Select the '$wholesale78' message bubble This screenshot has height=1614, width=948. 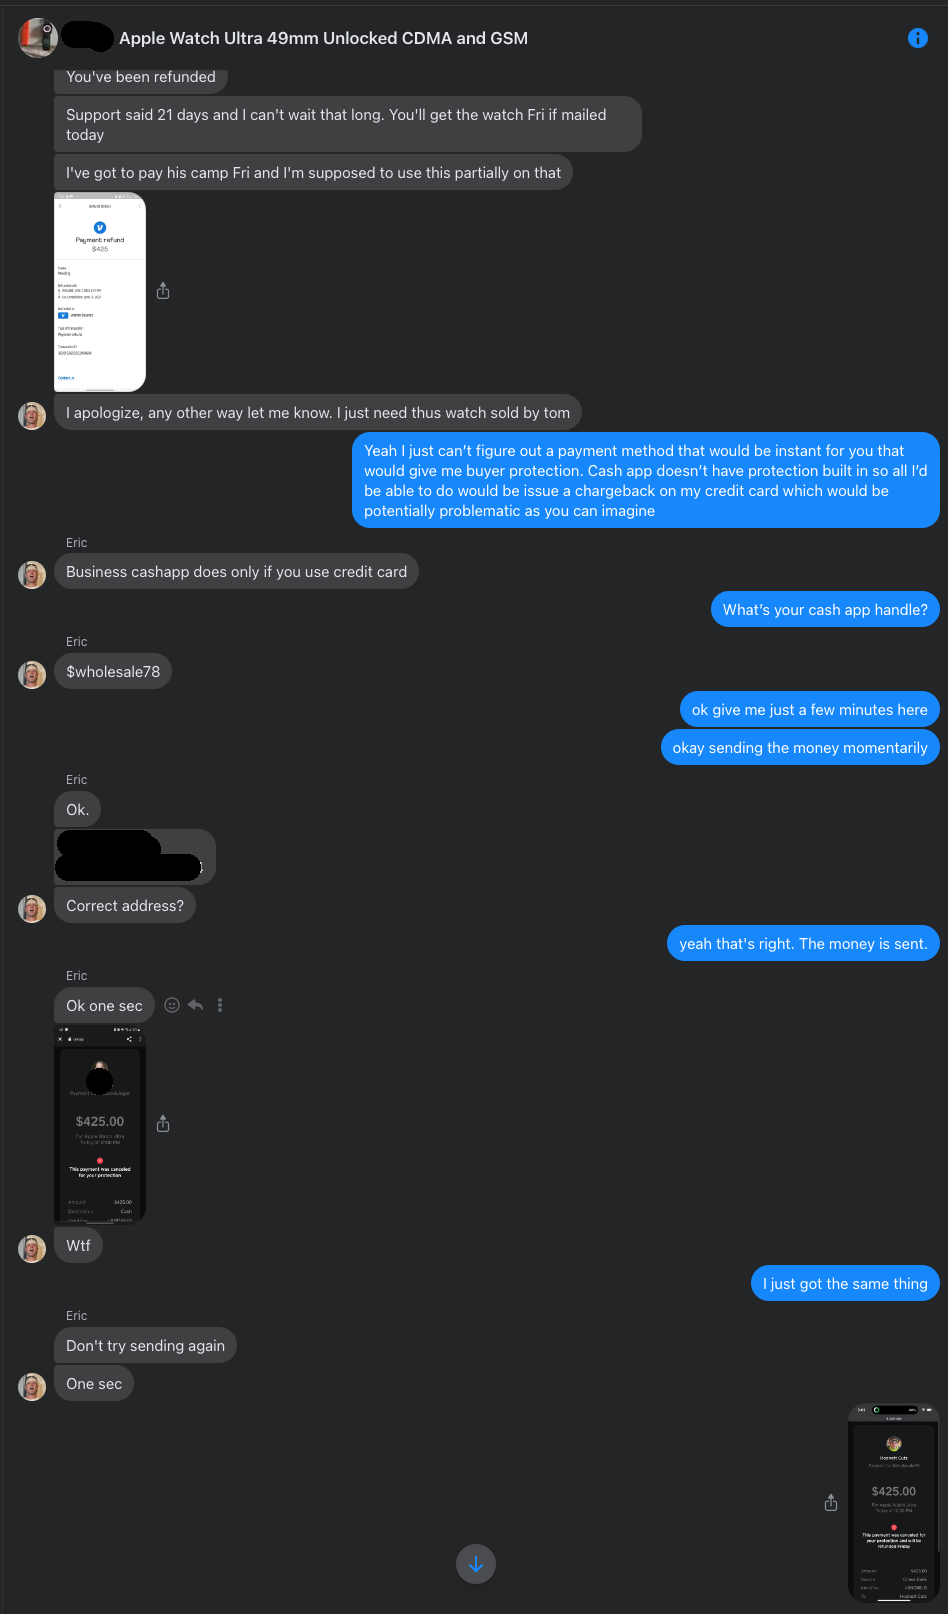113,672
